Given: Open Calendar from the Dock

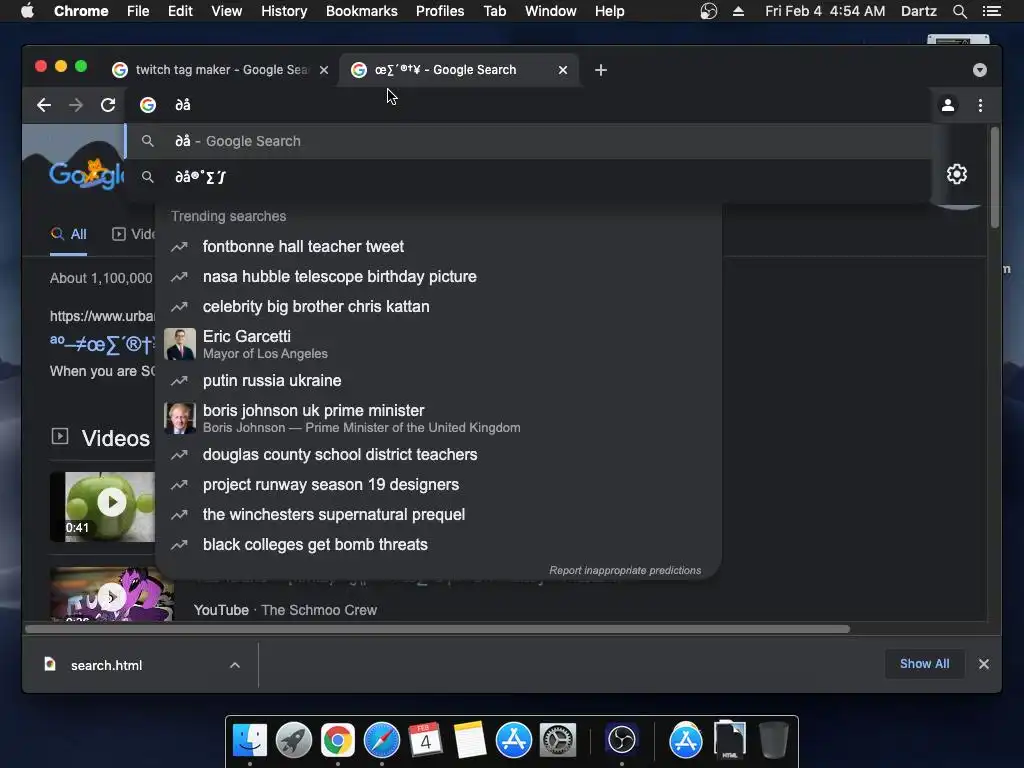Looking at the screenshot, I should coord(425,740).
